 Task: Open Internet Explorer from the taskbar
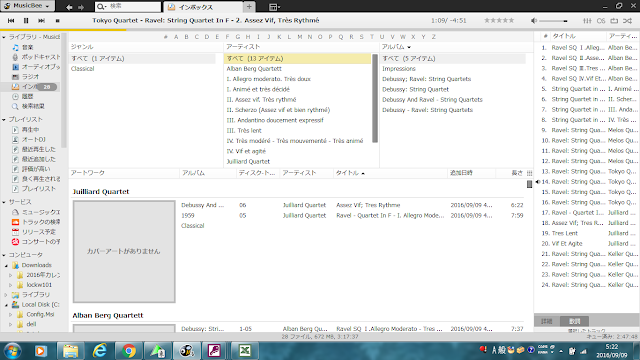100,351
